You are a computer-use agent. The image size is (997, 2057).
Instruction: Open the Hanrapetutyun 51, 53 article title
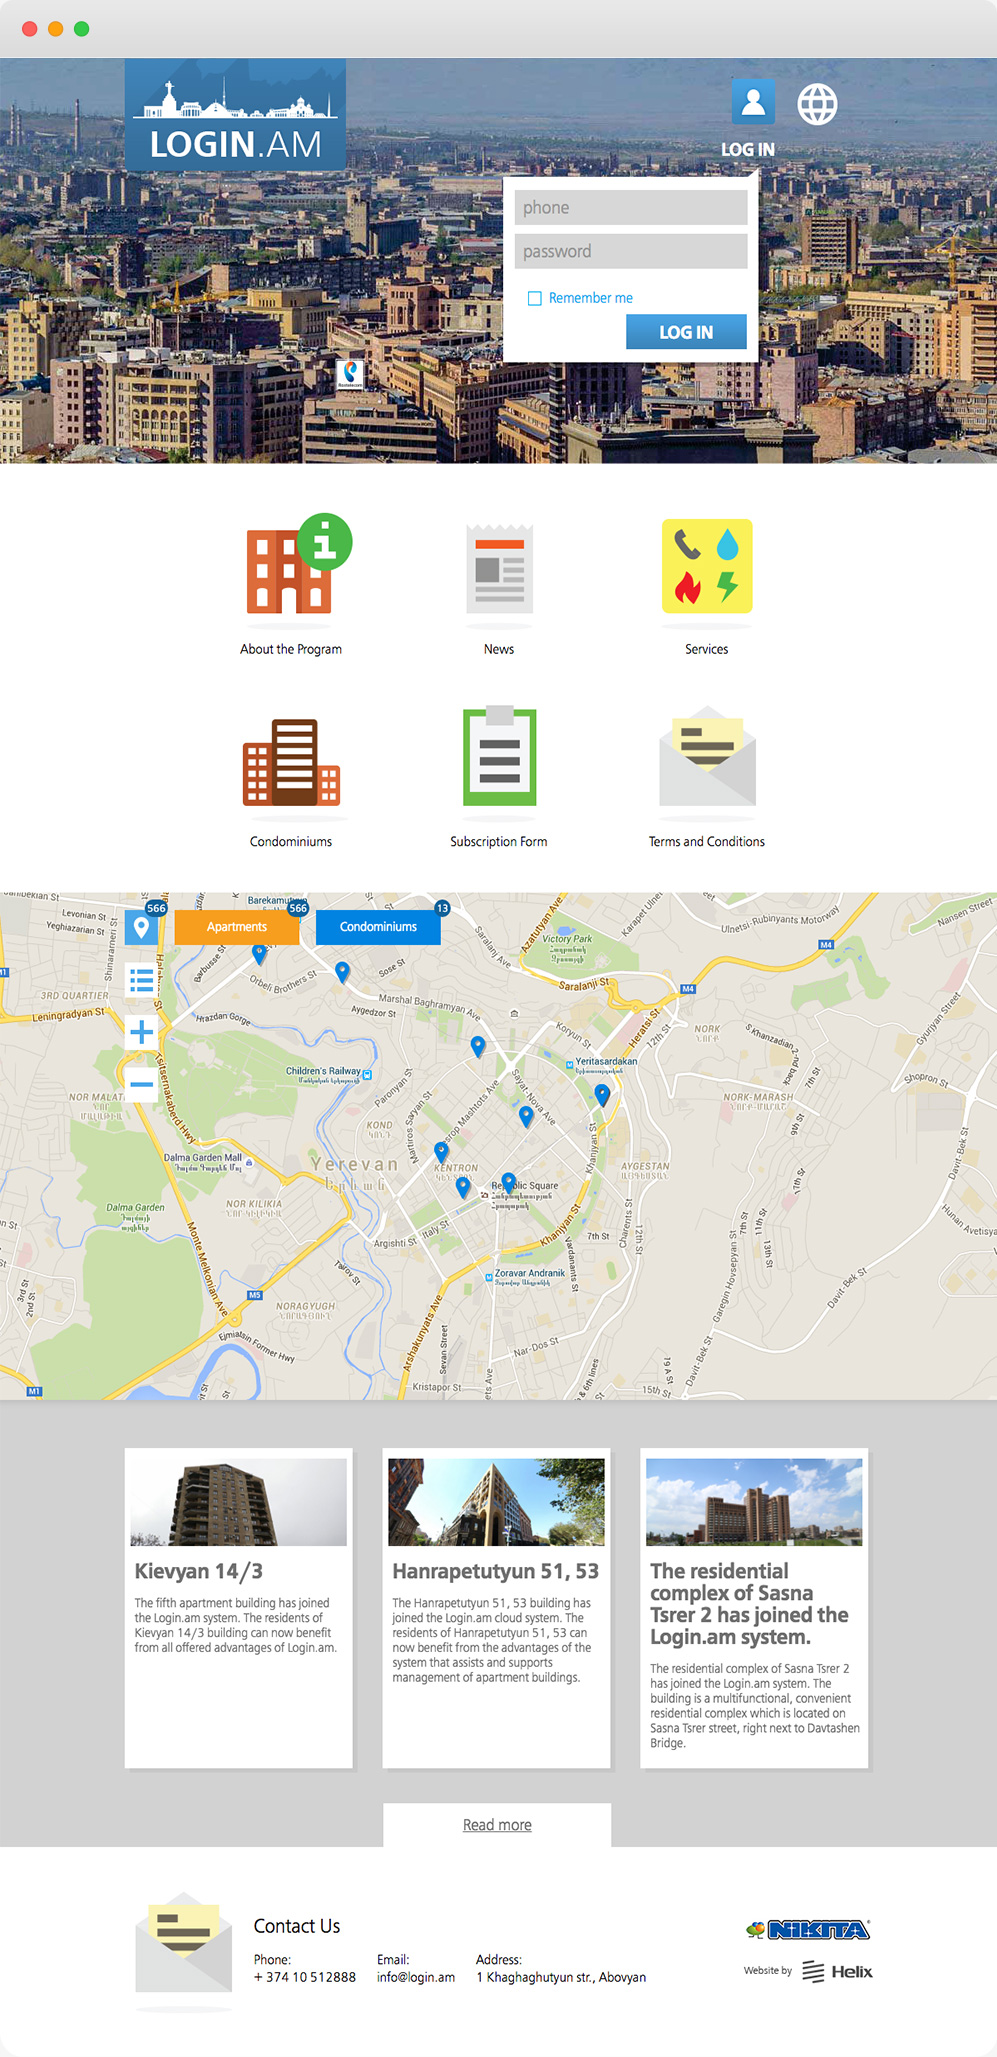495,1571
